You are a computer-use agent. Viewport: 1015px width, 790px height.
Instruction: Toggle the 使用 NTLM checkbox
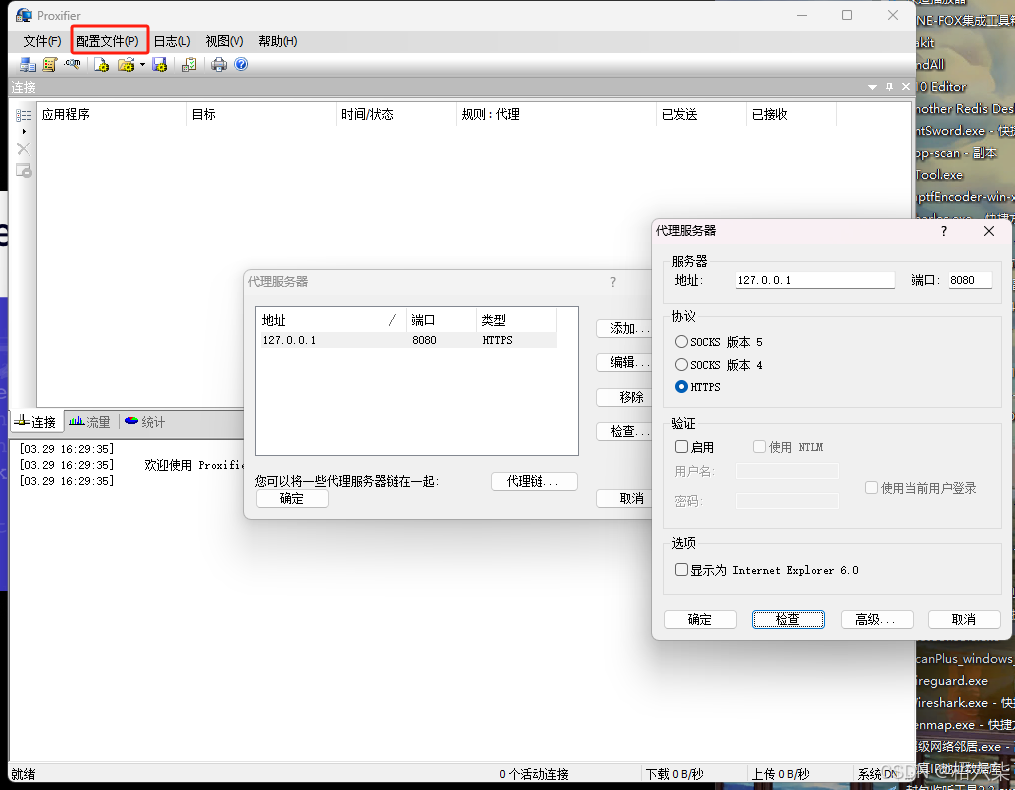(759, 446)
